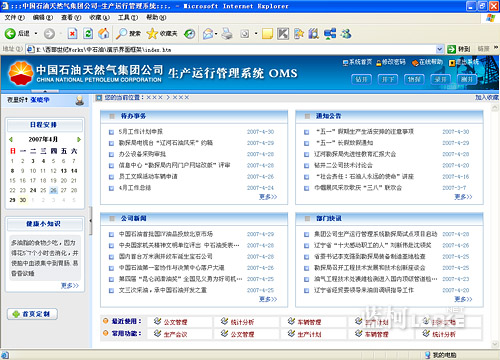
Task: Open the Back button history dropdown
Action: pyautogui.click(x=36, y=33)
